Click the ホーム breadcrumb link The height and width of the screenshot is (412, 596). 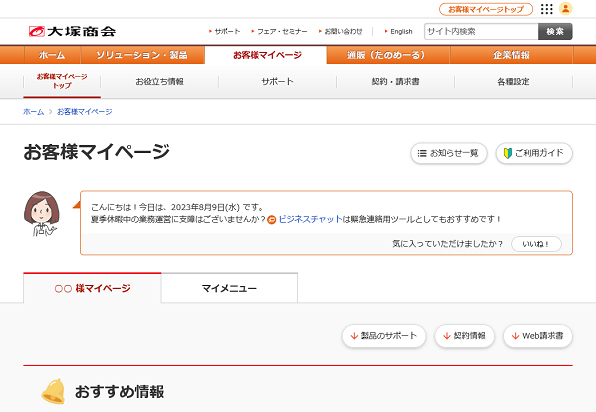[x=33, y=112]
